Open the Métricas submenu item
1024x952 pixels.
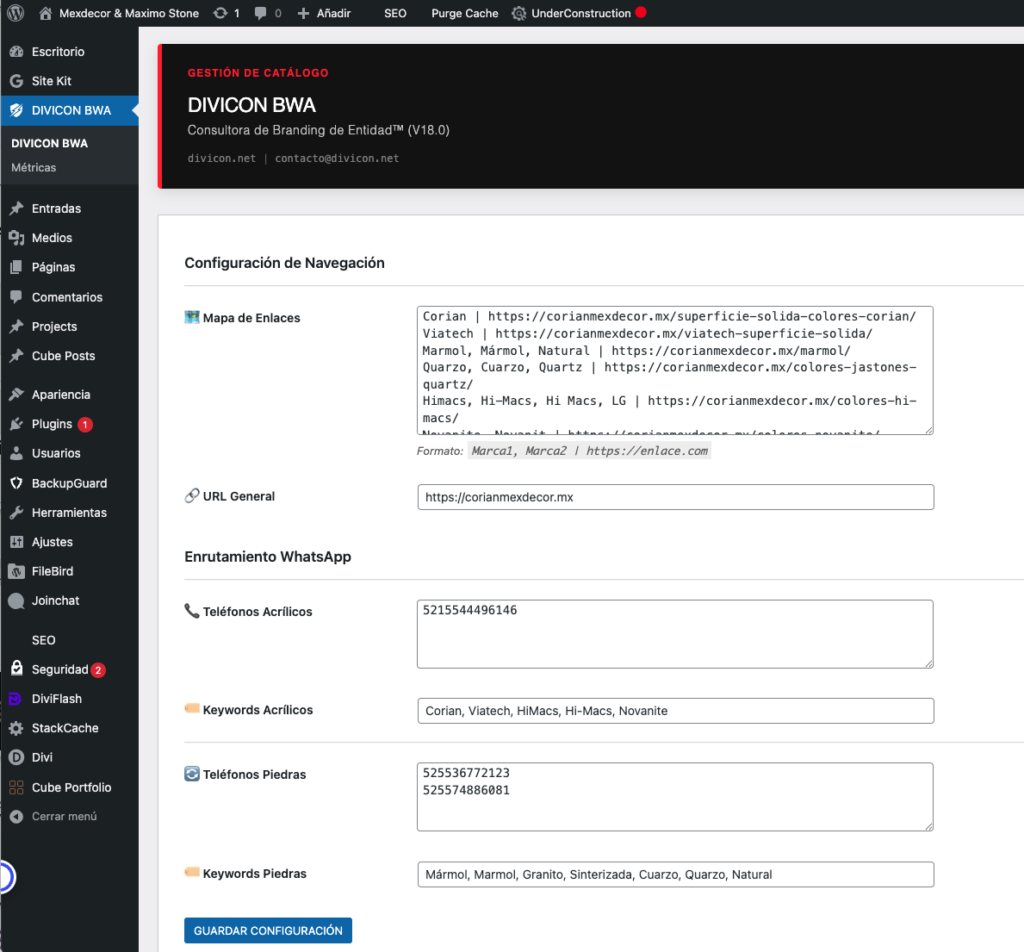pos(33,168)
